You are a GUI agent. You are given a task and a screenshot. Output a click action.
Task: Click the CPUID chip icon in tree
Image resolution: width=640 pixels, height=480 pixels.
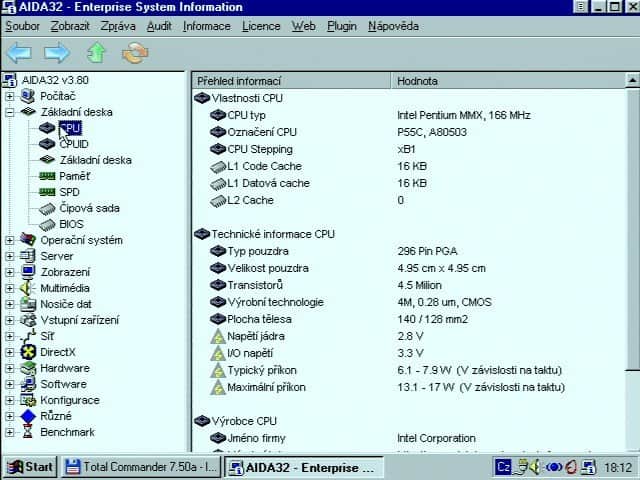click(47, 144)
